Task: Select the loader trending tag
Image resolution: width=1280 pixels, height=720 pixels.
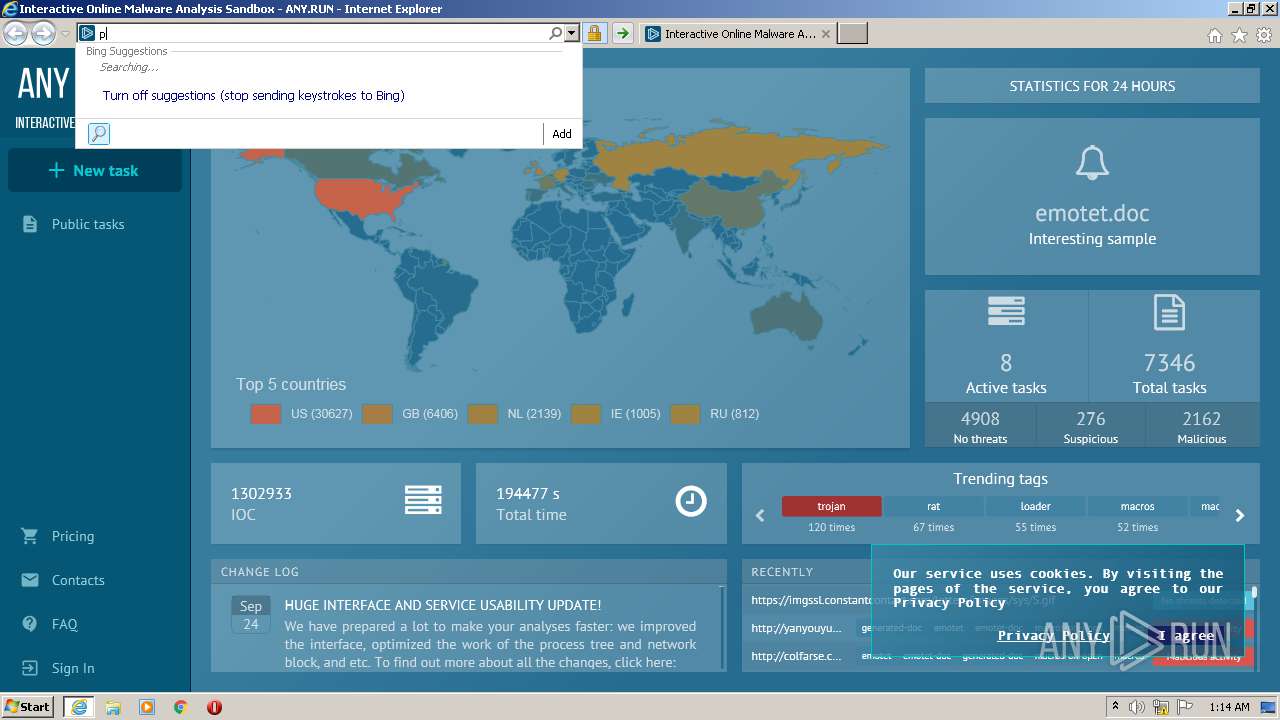Action: click(1035, 506)
